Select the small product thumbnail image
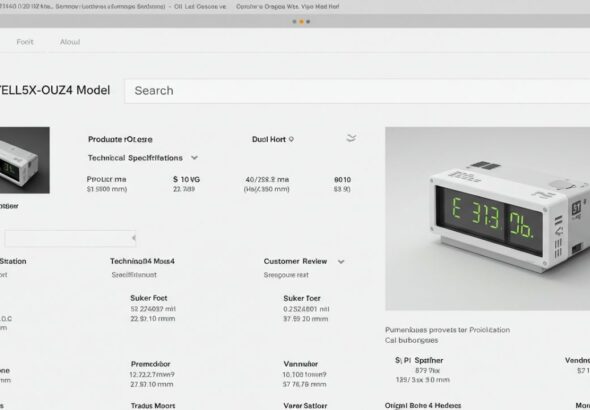The height and width of the screenshot is (410, 590). [x=24, y=160]
